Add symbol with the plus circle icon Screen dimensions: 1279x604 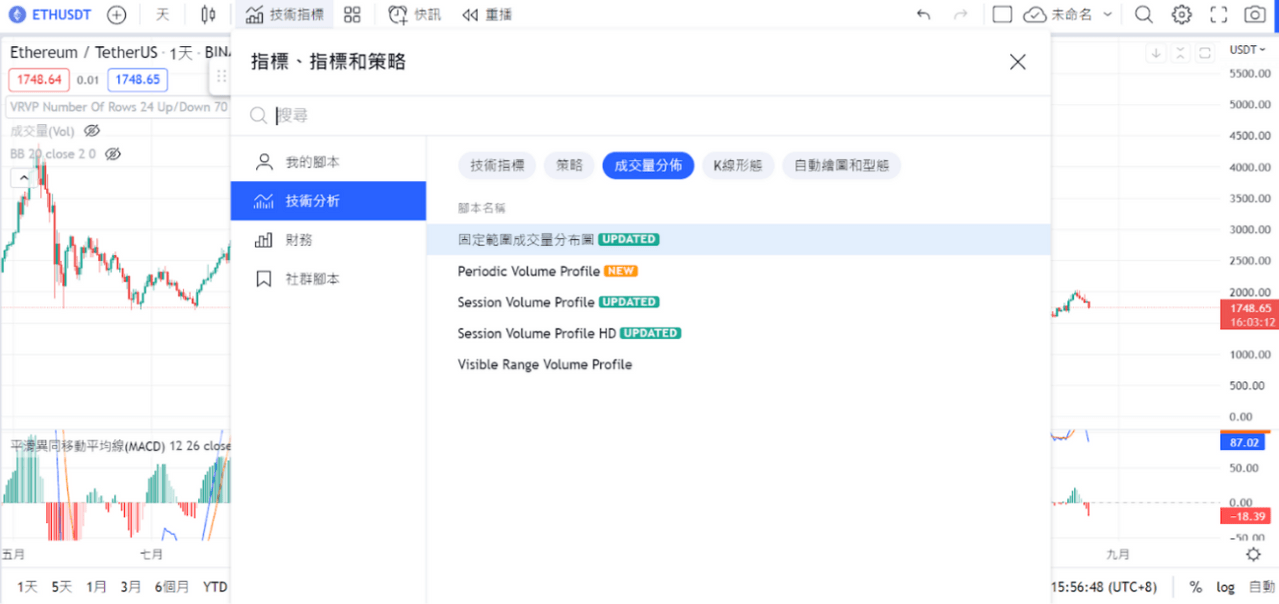(117, 15)
